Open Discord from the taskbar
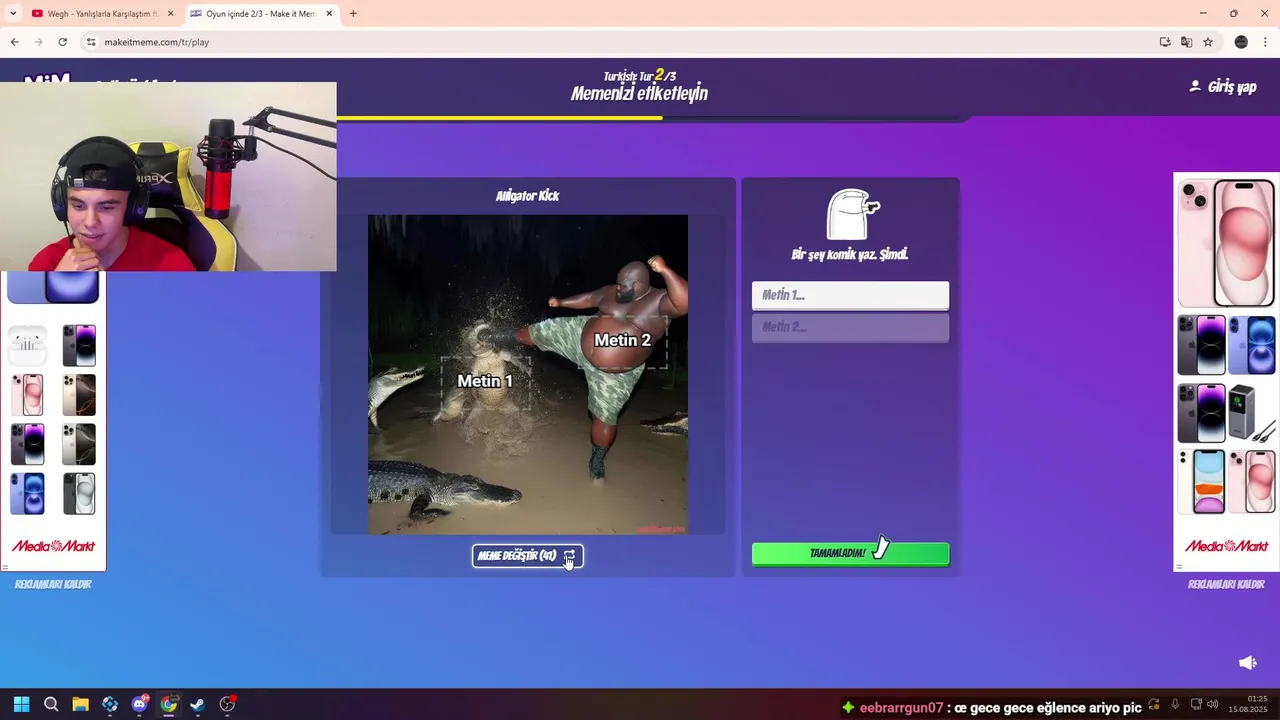Screen dimensions: 1280x720 [139, 704]
